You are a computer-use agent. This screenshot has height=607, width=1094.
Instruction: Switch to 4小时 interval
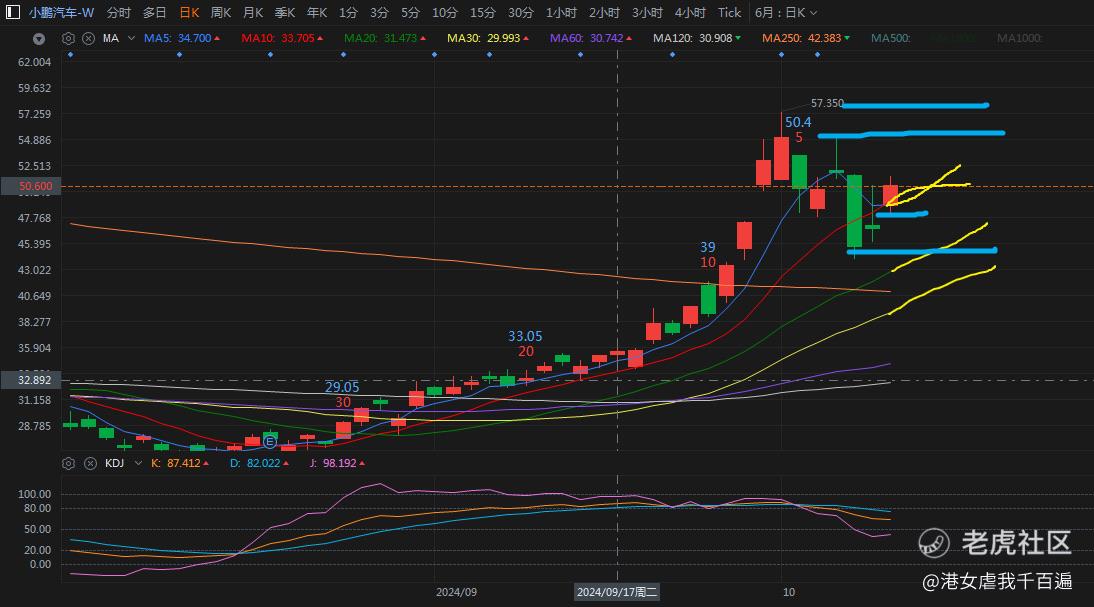pos(690,13)
